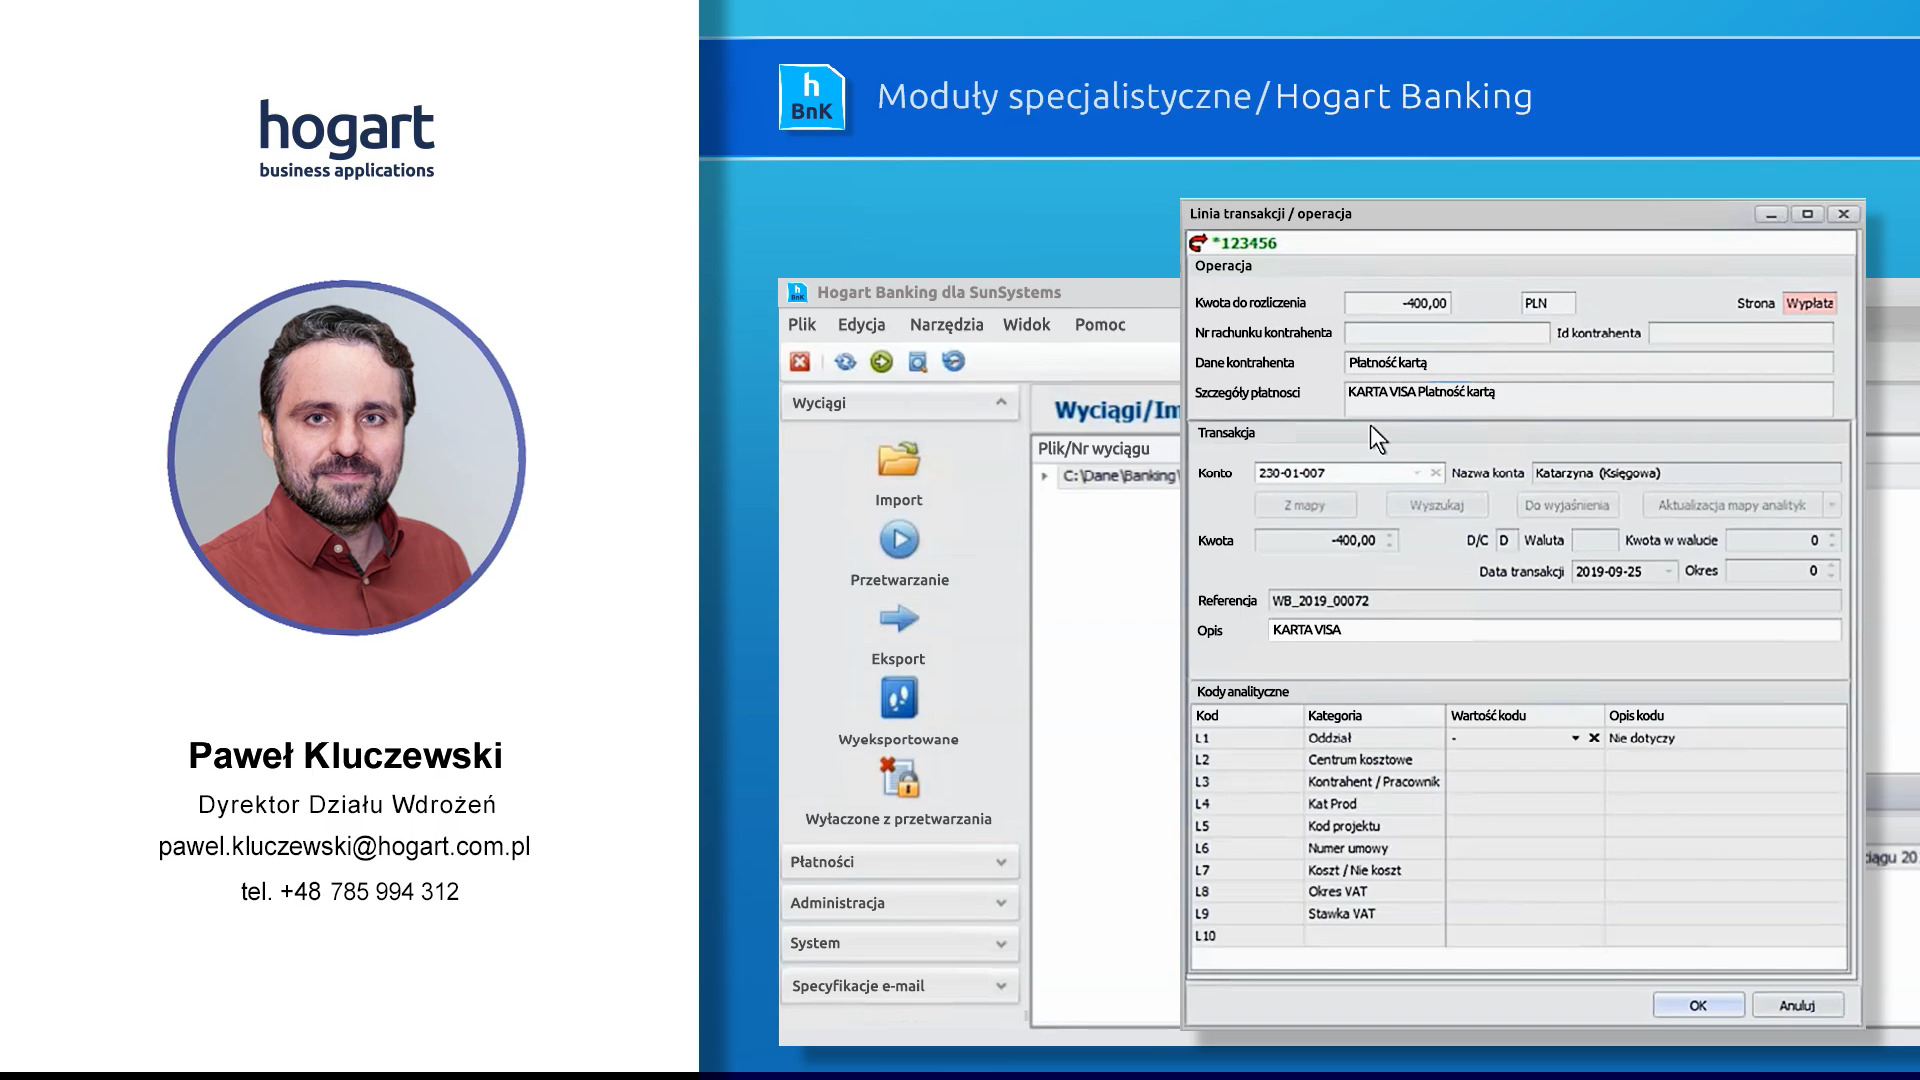The image size is (1920, 1080).
Task: Click the Aktualizacja mapy analityk button
Action: 1732,505
